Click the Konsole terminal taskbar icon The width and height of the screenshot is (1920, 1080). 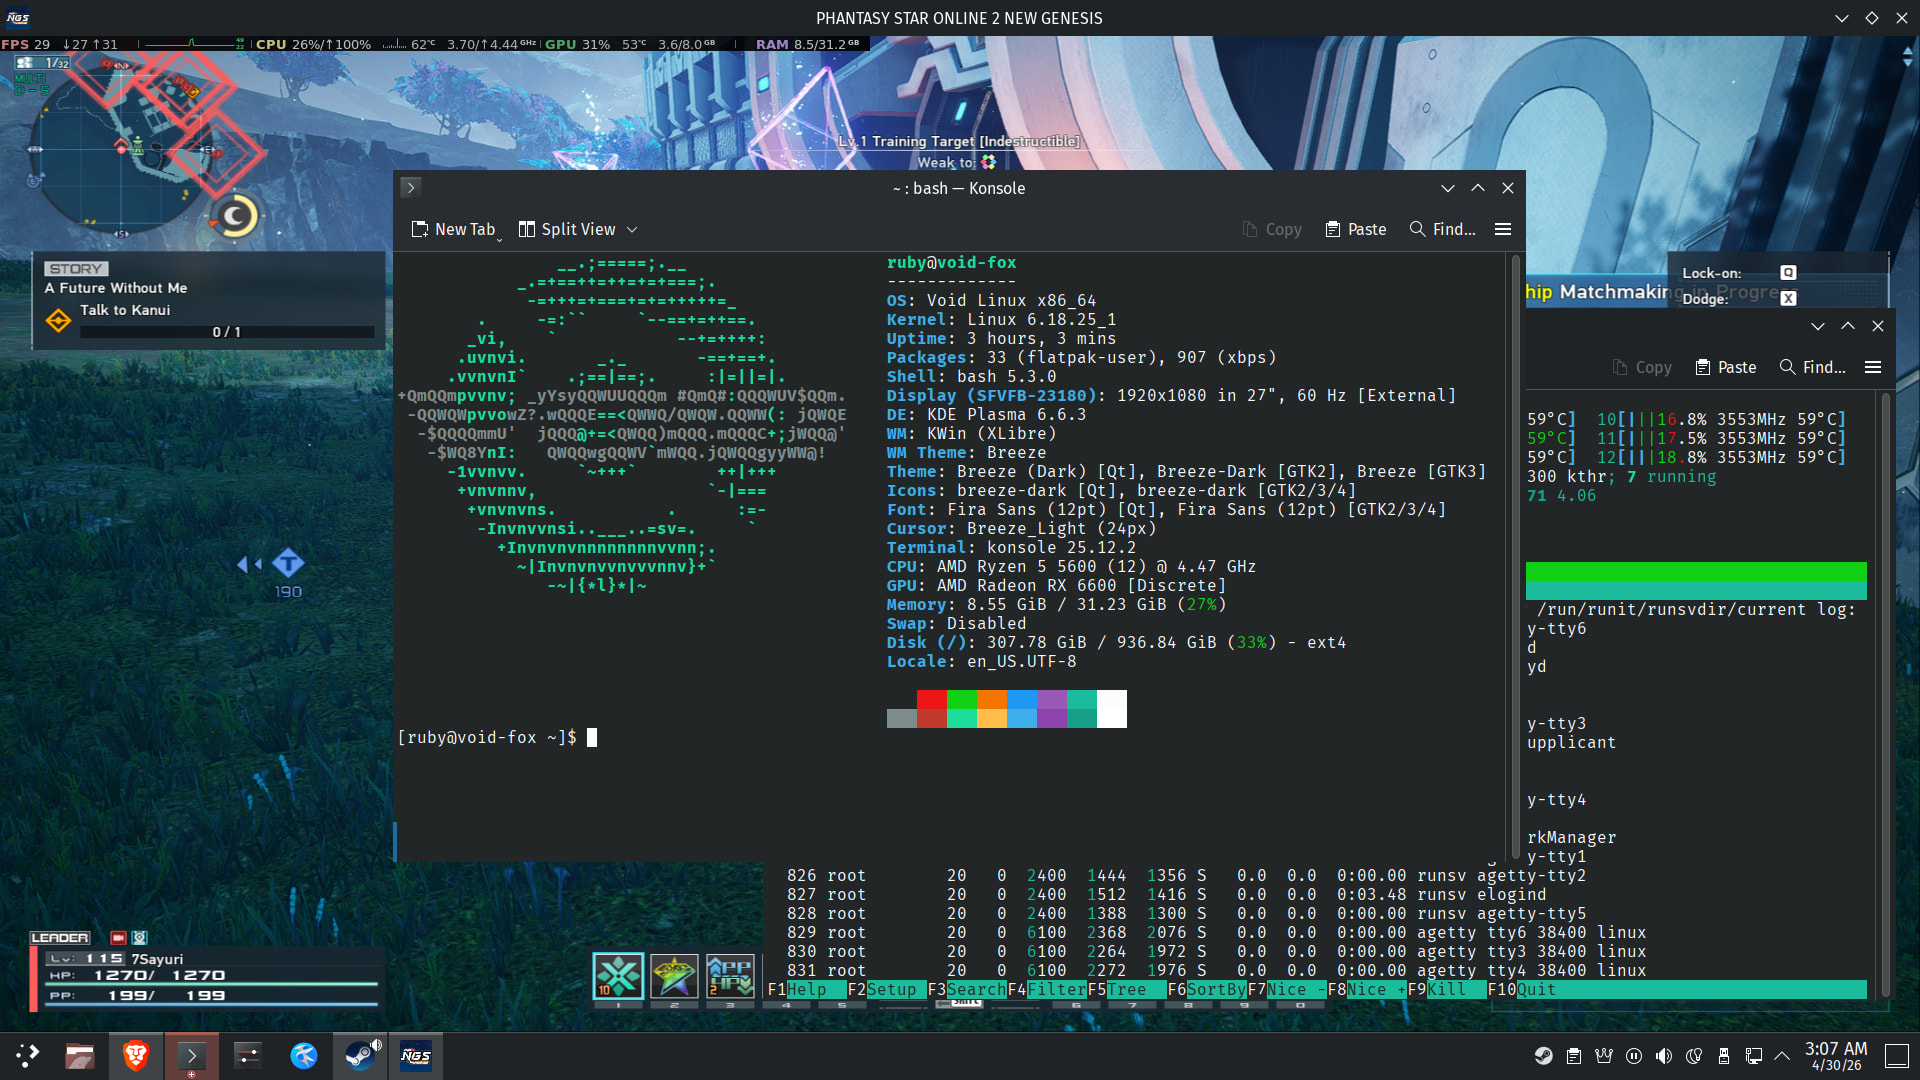191,1055
